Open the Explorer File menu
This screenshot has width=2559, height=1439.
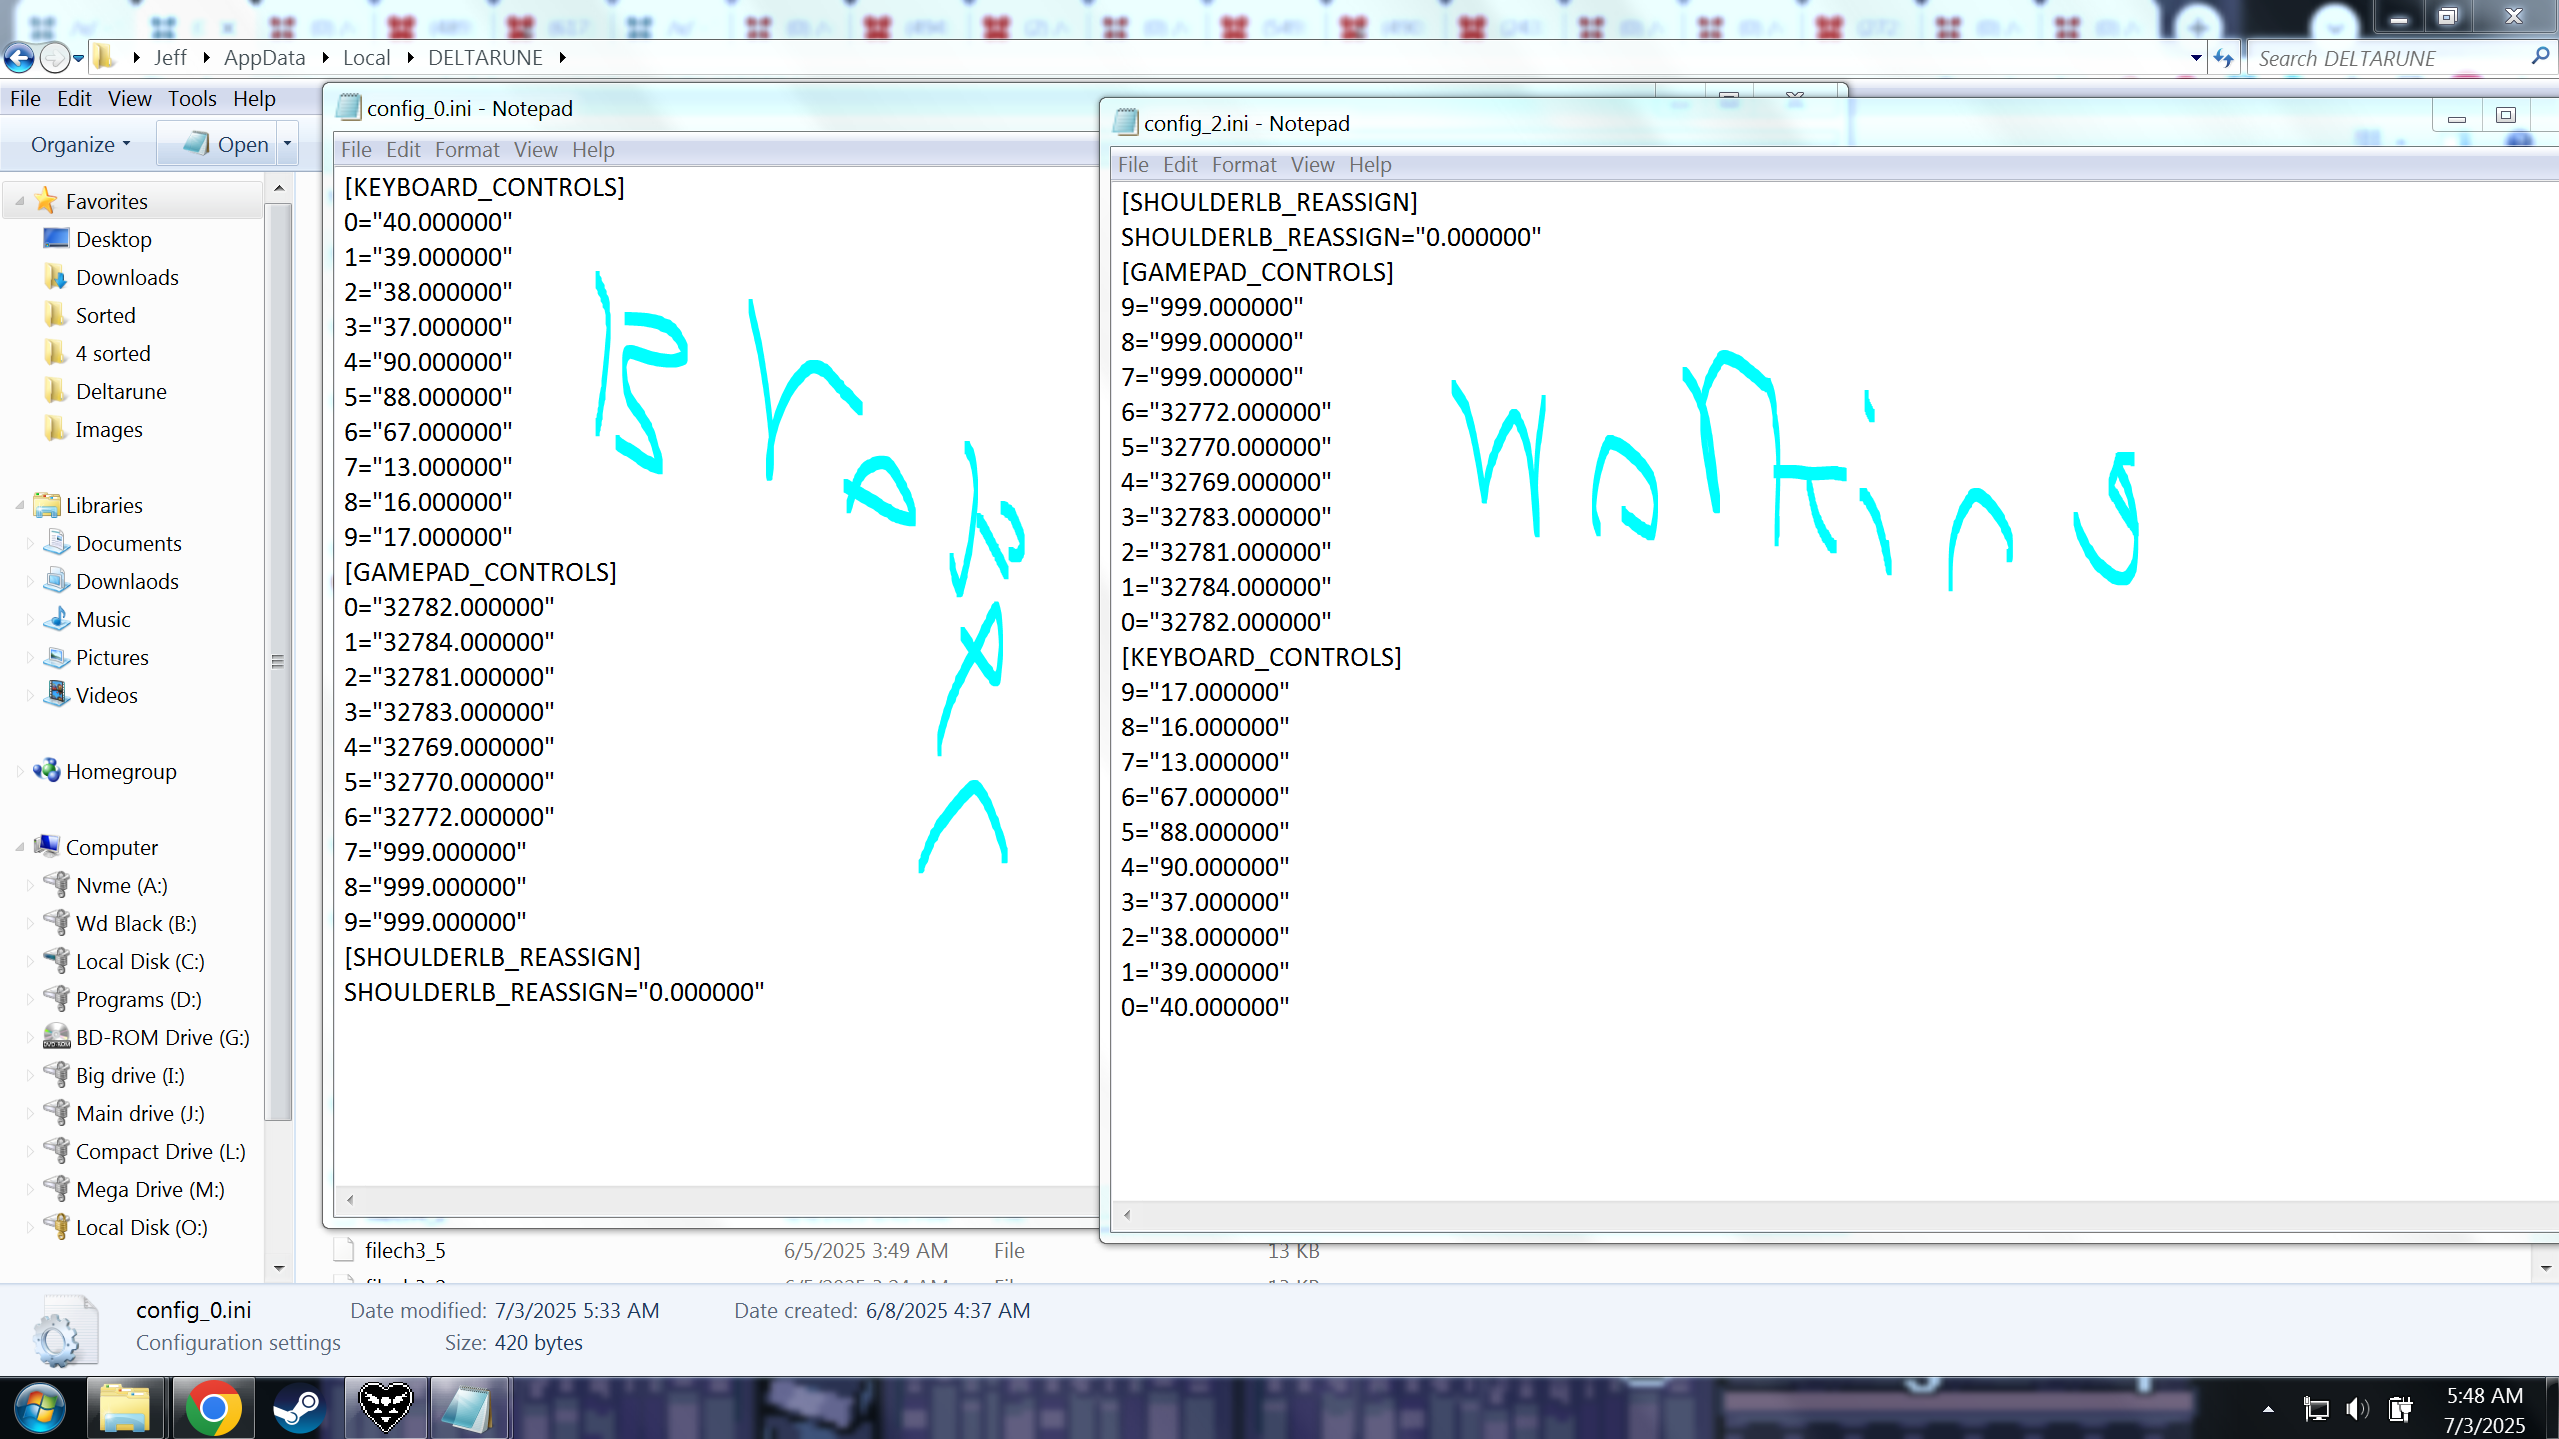pos(25,98)
